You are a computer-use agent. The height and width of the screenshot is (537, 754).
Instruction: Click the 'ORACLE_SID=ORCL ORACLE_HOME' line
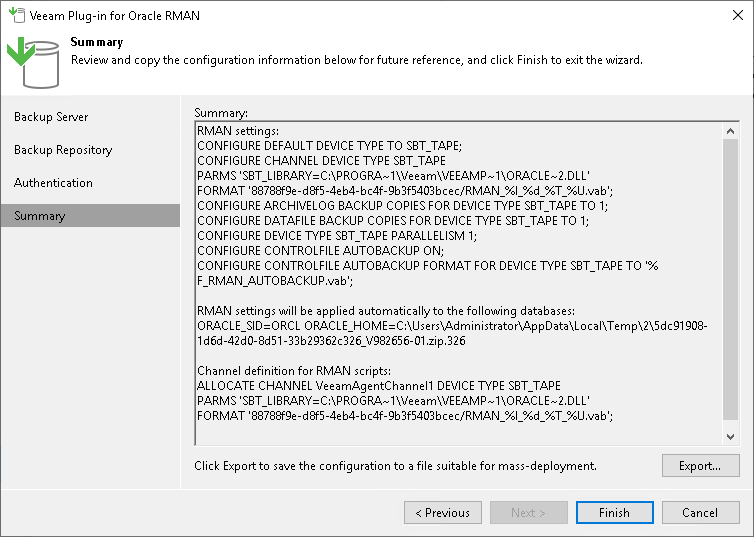(452, 326)
